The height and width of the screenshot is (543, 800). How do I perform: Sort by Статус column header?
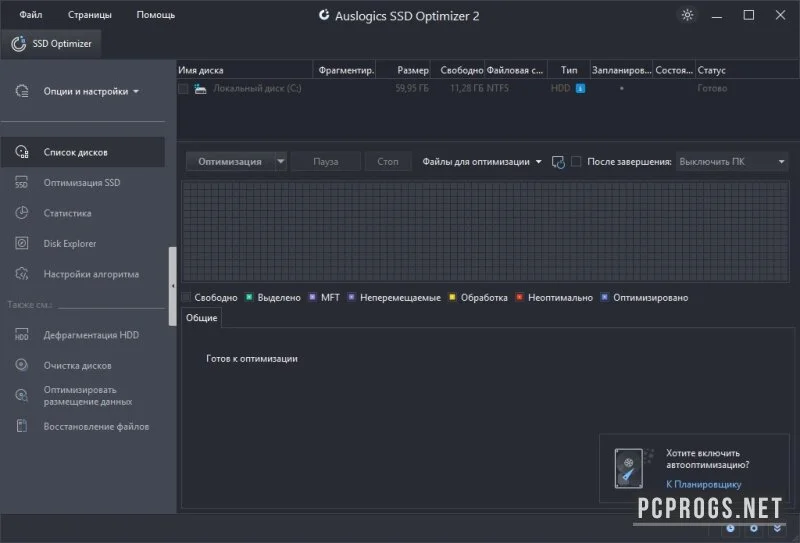tap(747, 70)
